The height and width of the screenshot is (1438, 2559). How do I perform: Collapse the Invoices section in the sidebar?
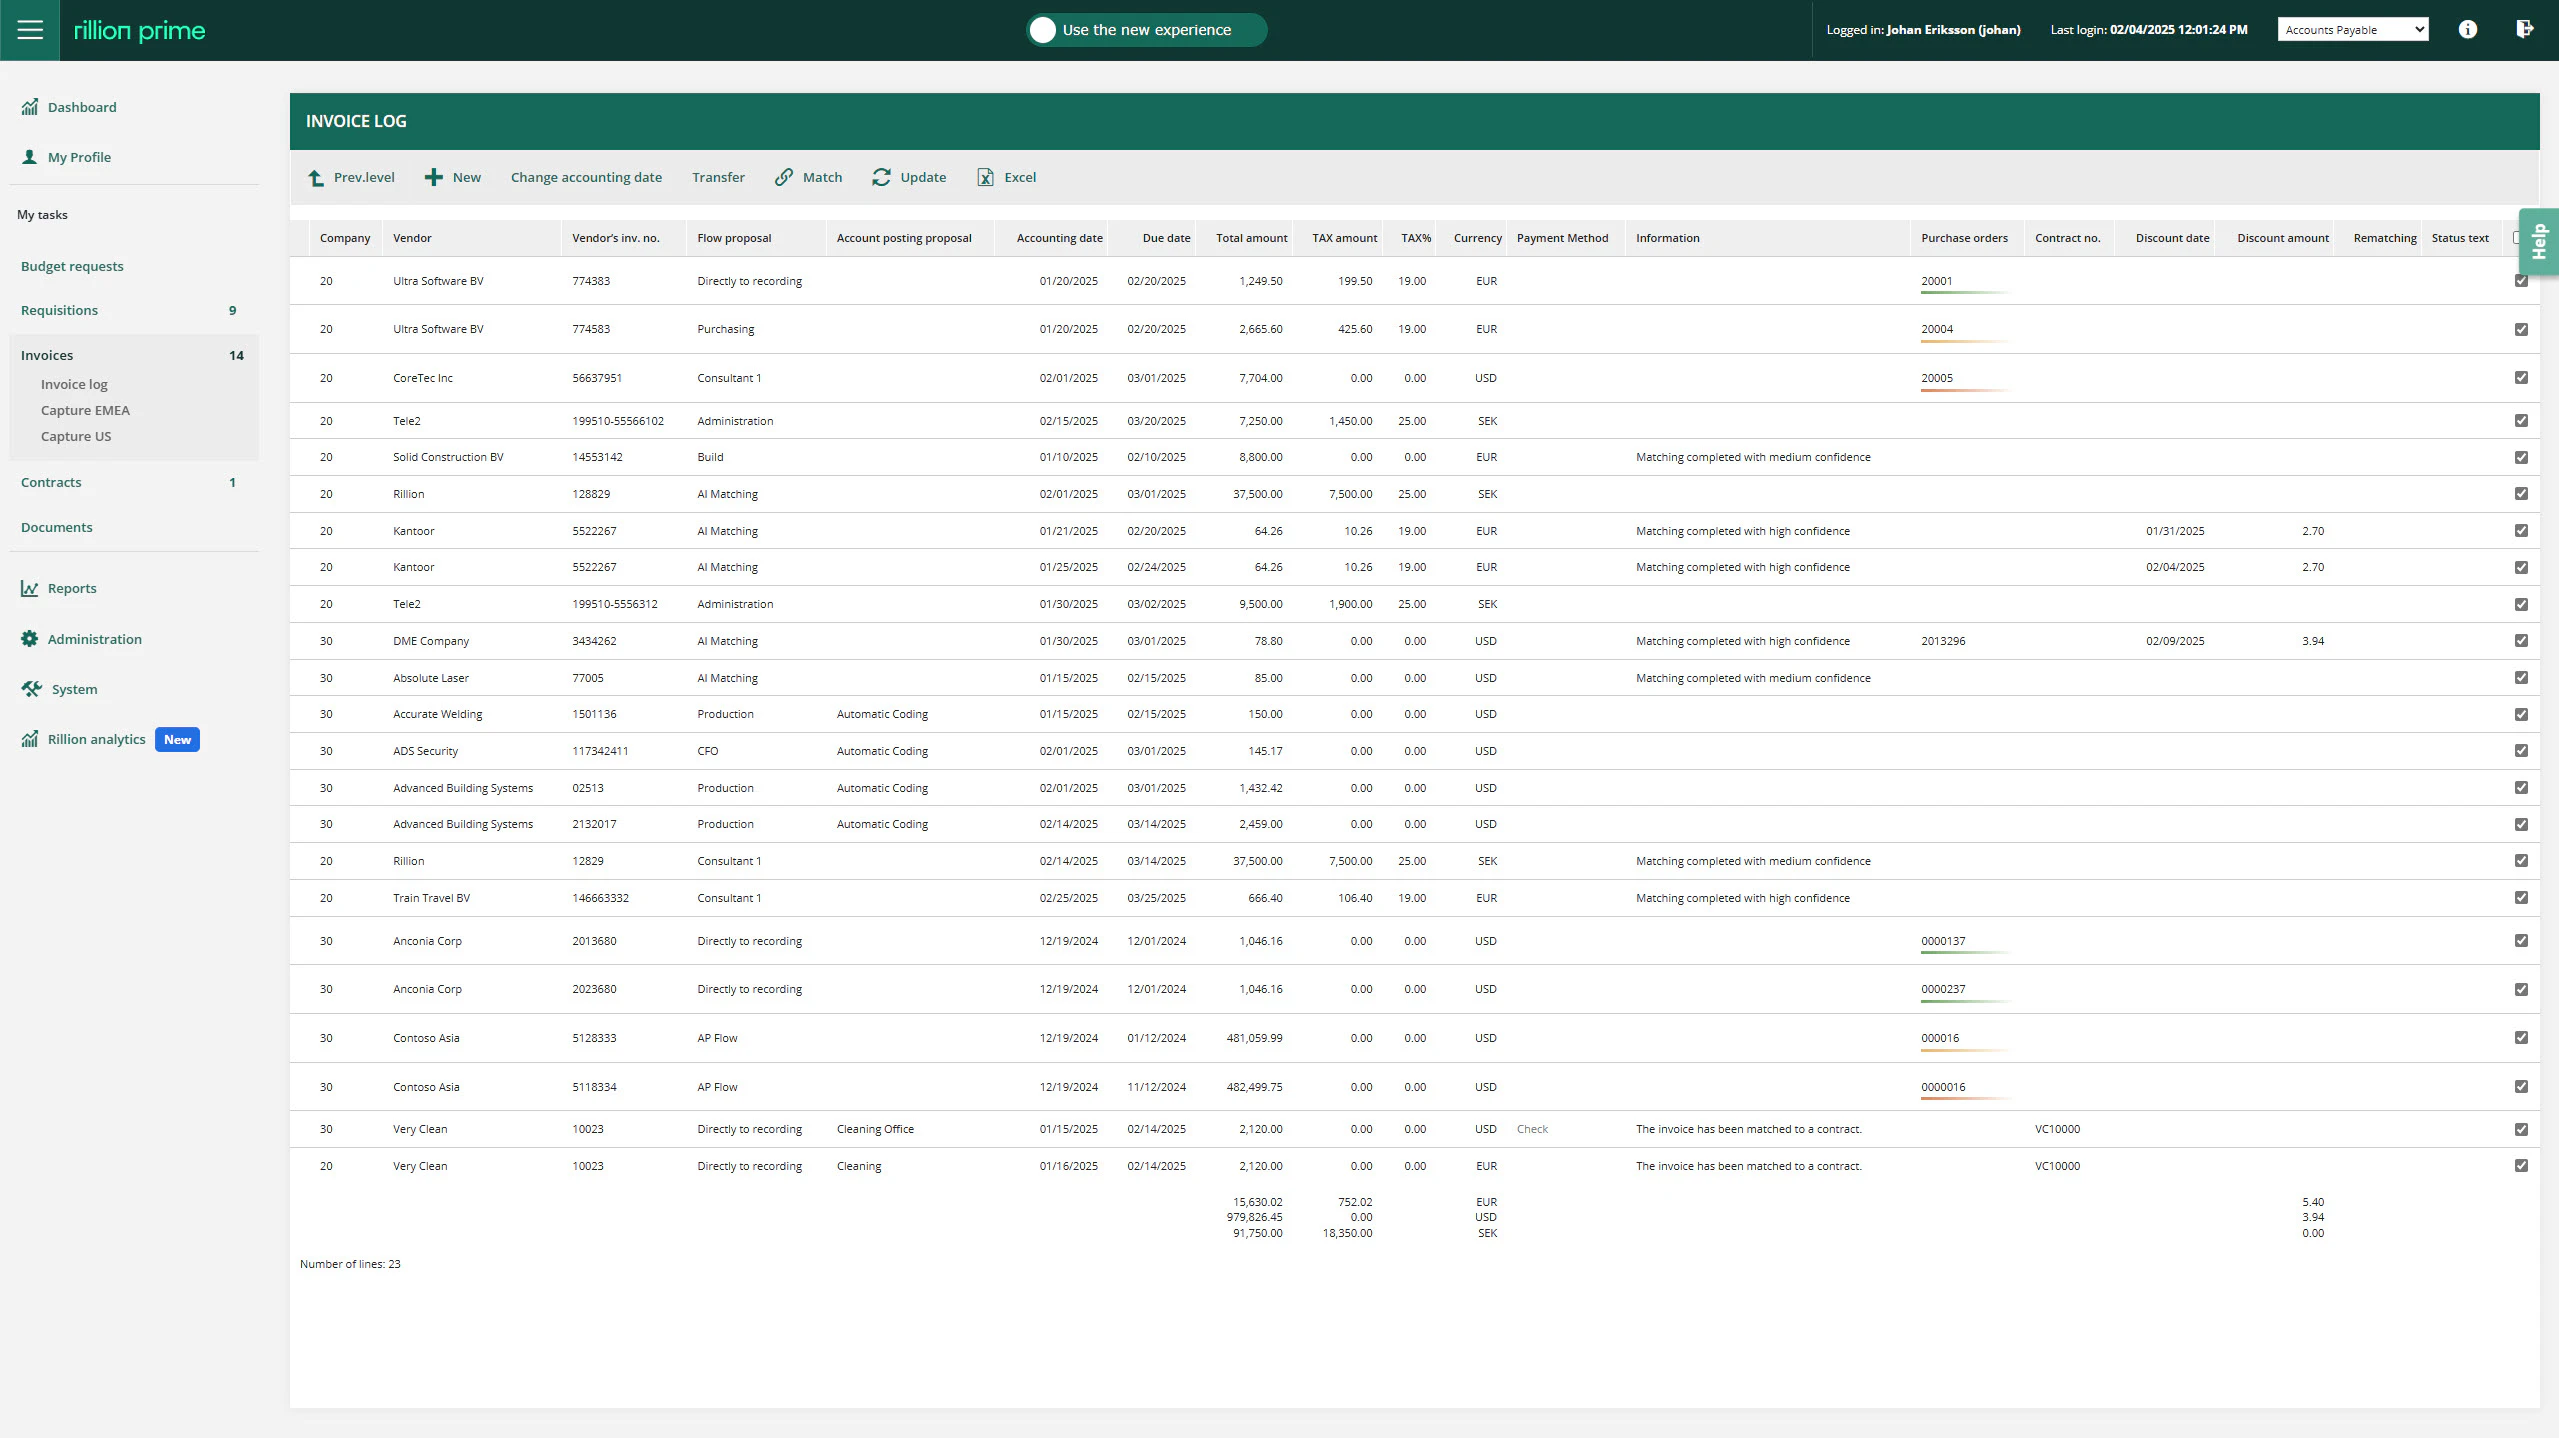46,354
